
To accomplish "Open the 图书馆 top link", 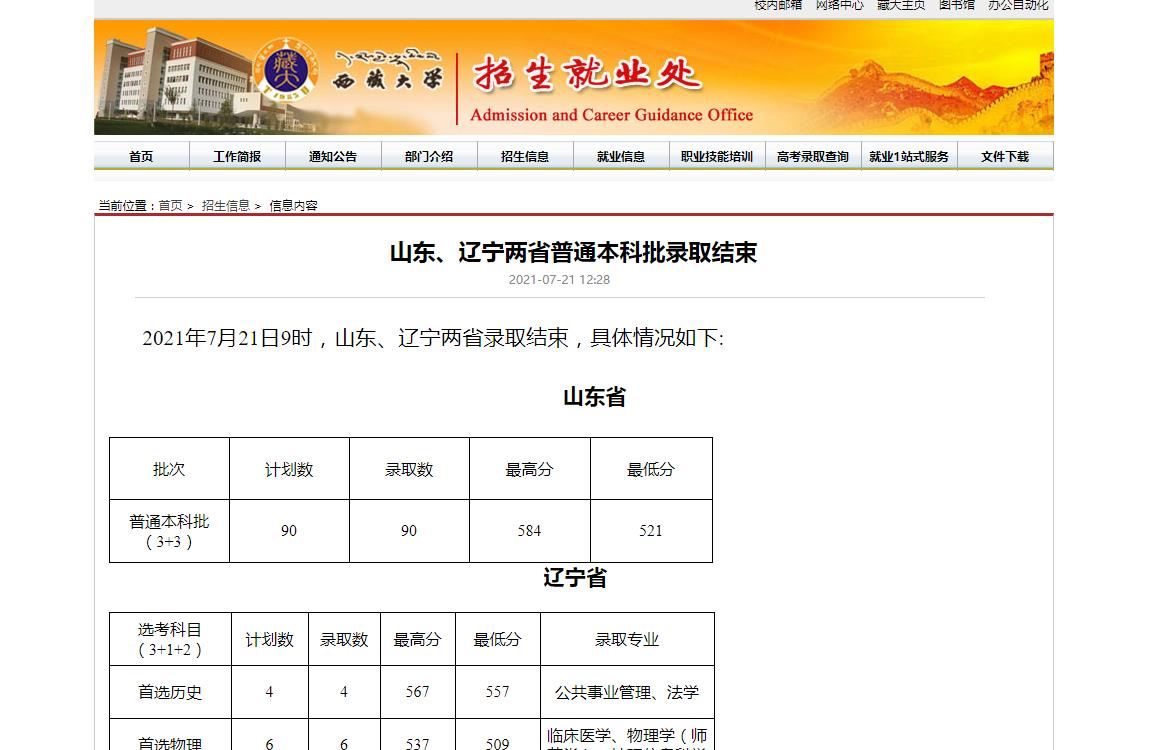I will coord(957,5).
